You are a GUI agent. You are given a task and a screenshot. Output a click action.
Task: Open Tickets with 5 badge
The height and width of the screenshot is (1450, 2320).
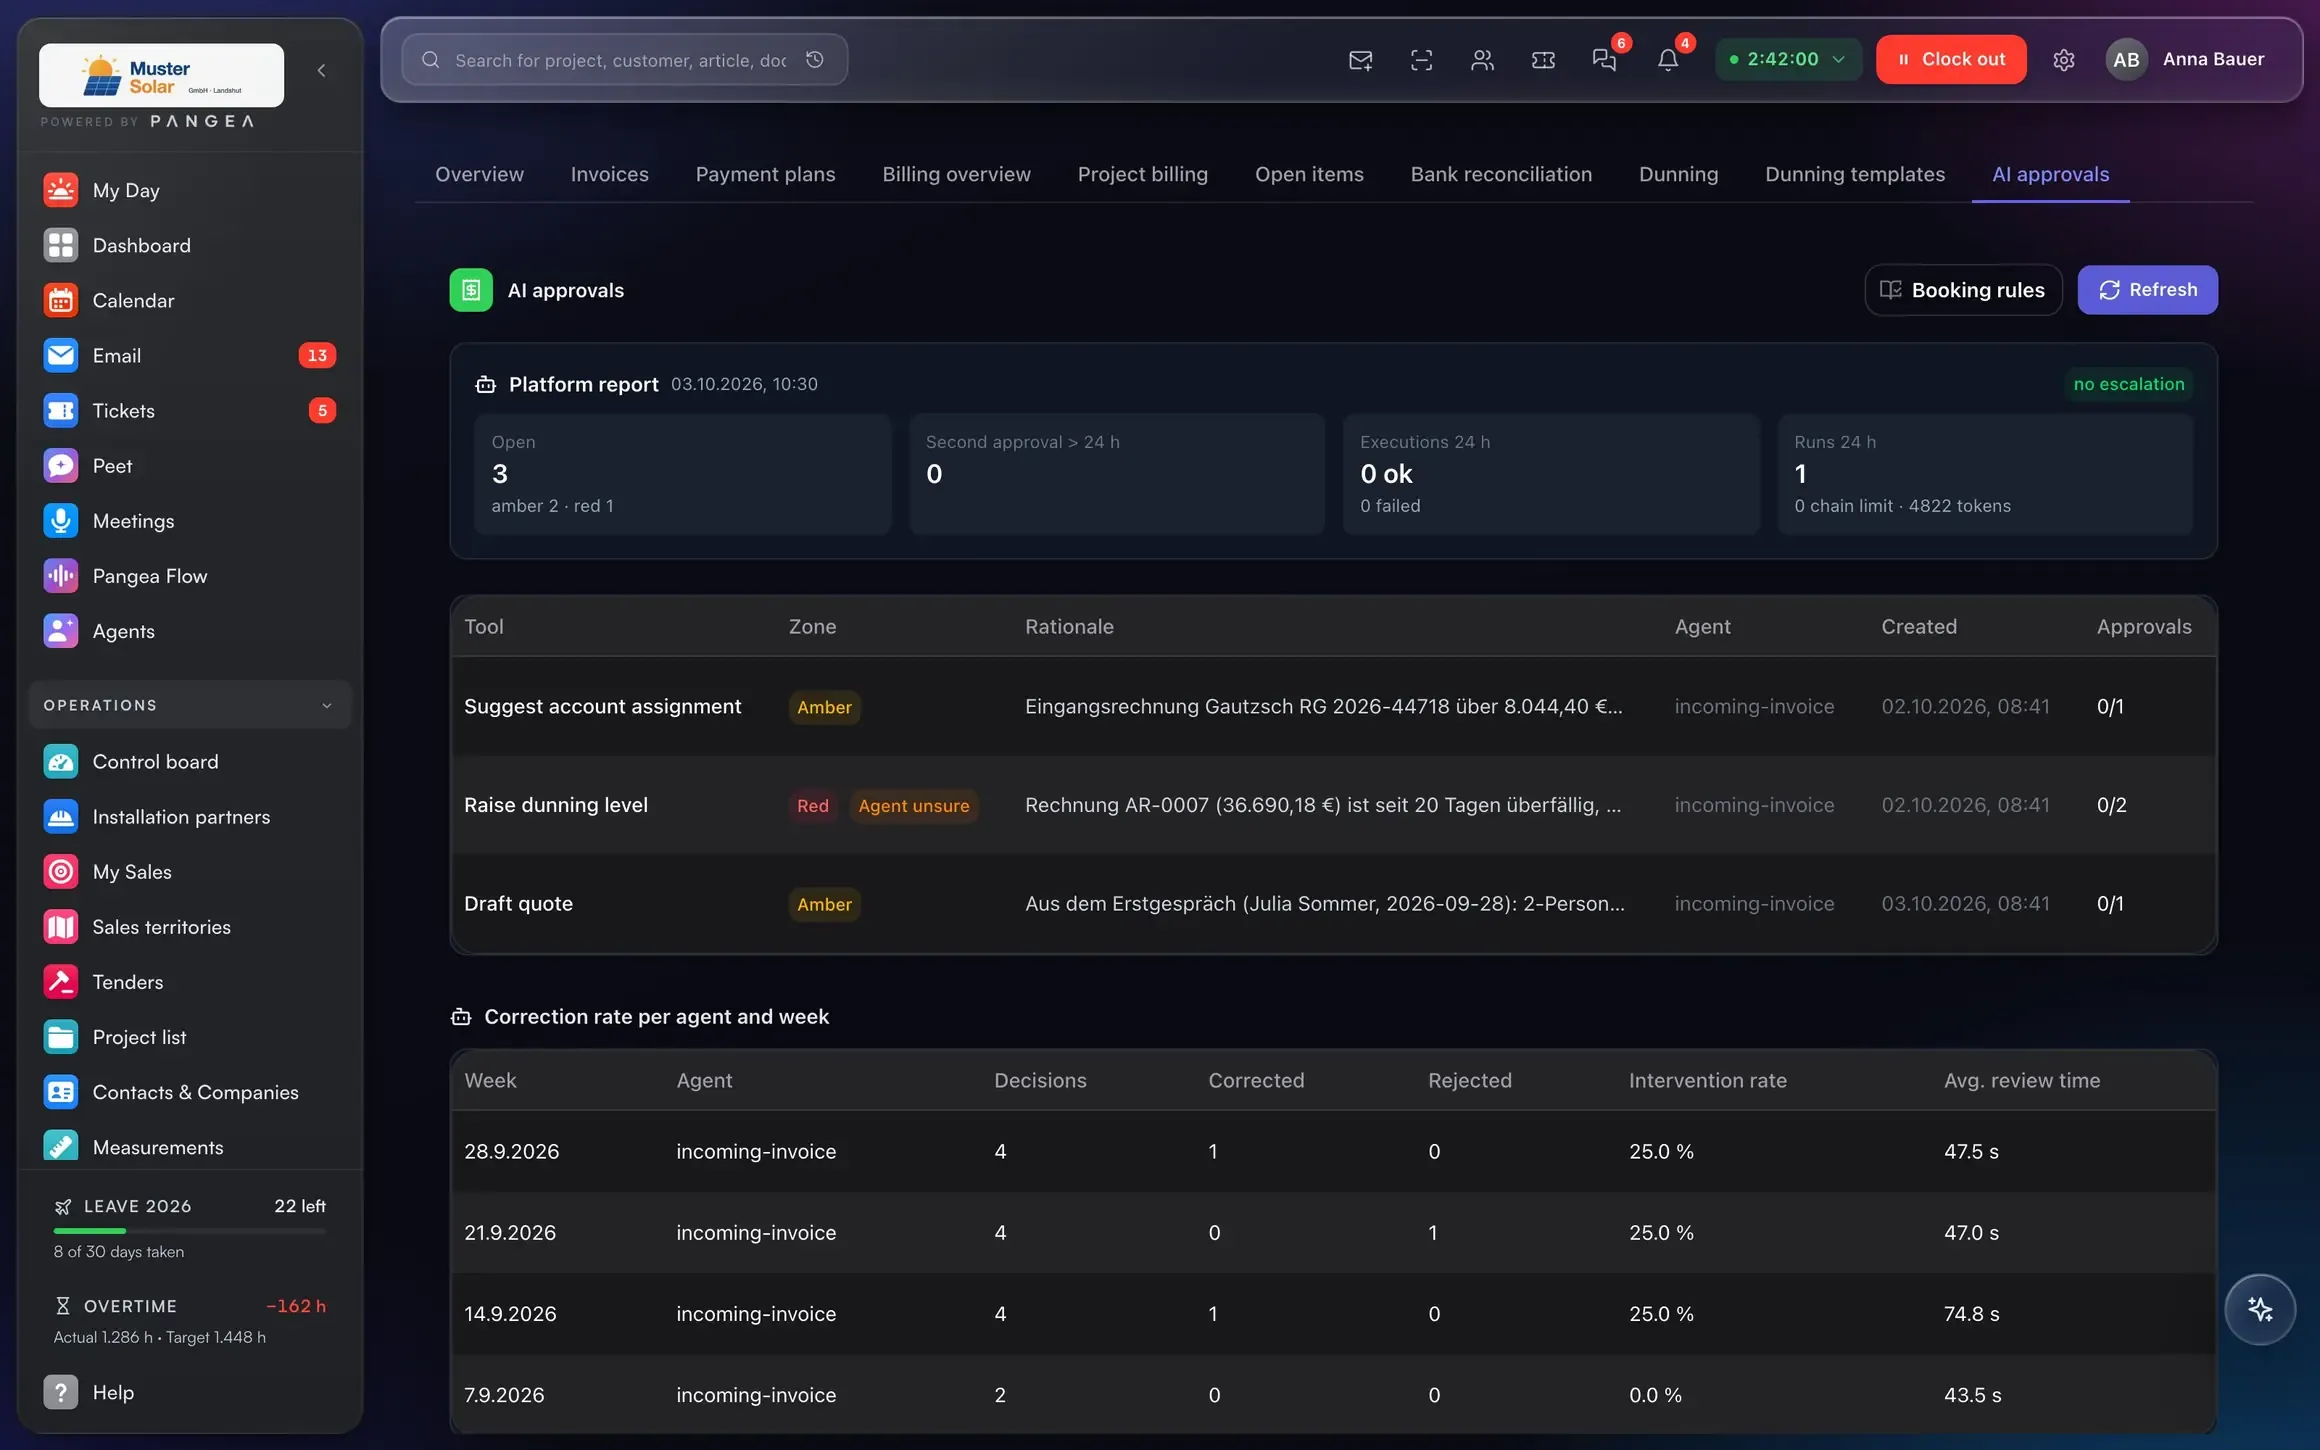(190, 411)
